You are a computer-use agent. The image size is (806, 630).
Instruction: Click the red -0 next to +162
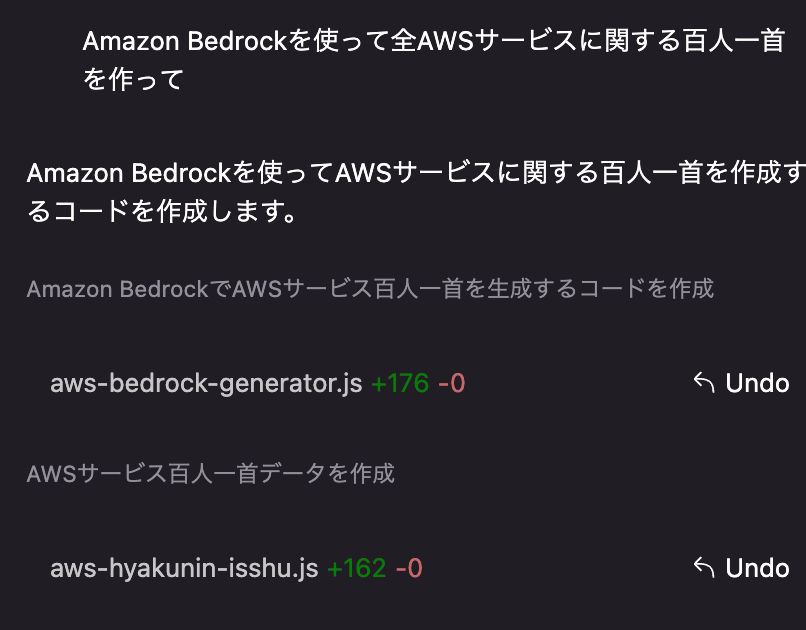tap(409, 568)
